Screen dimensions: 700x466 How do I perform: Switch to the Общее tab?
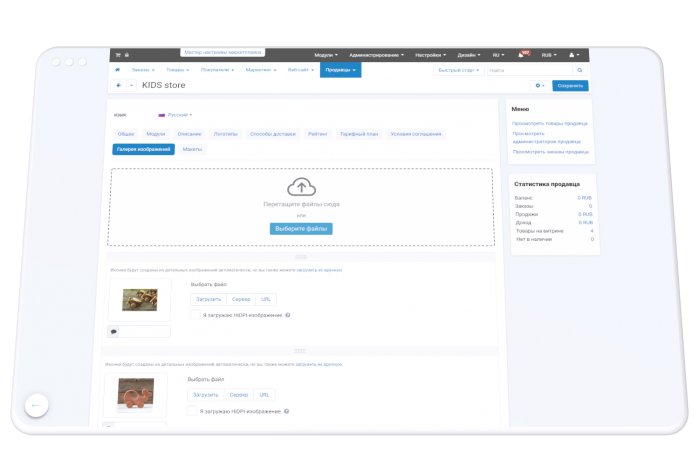(x=126, y=134)
